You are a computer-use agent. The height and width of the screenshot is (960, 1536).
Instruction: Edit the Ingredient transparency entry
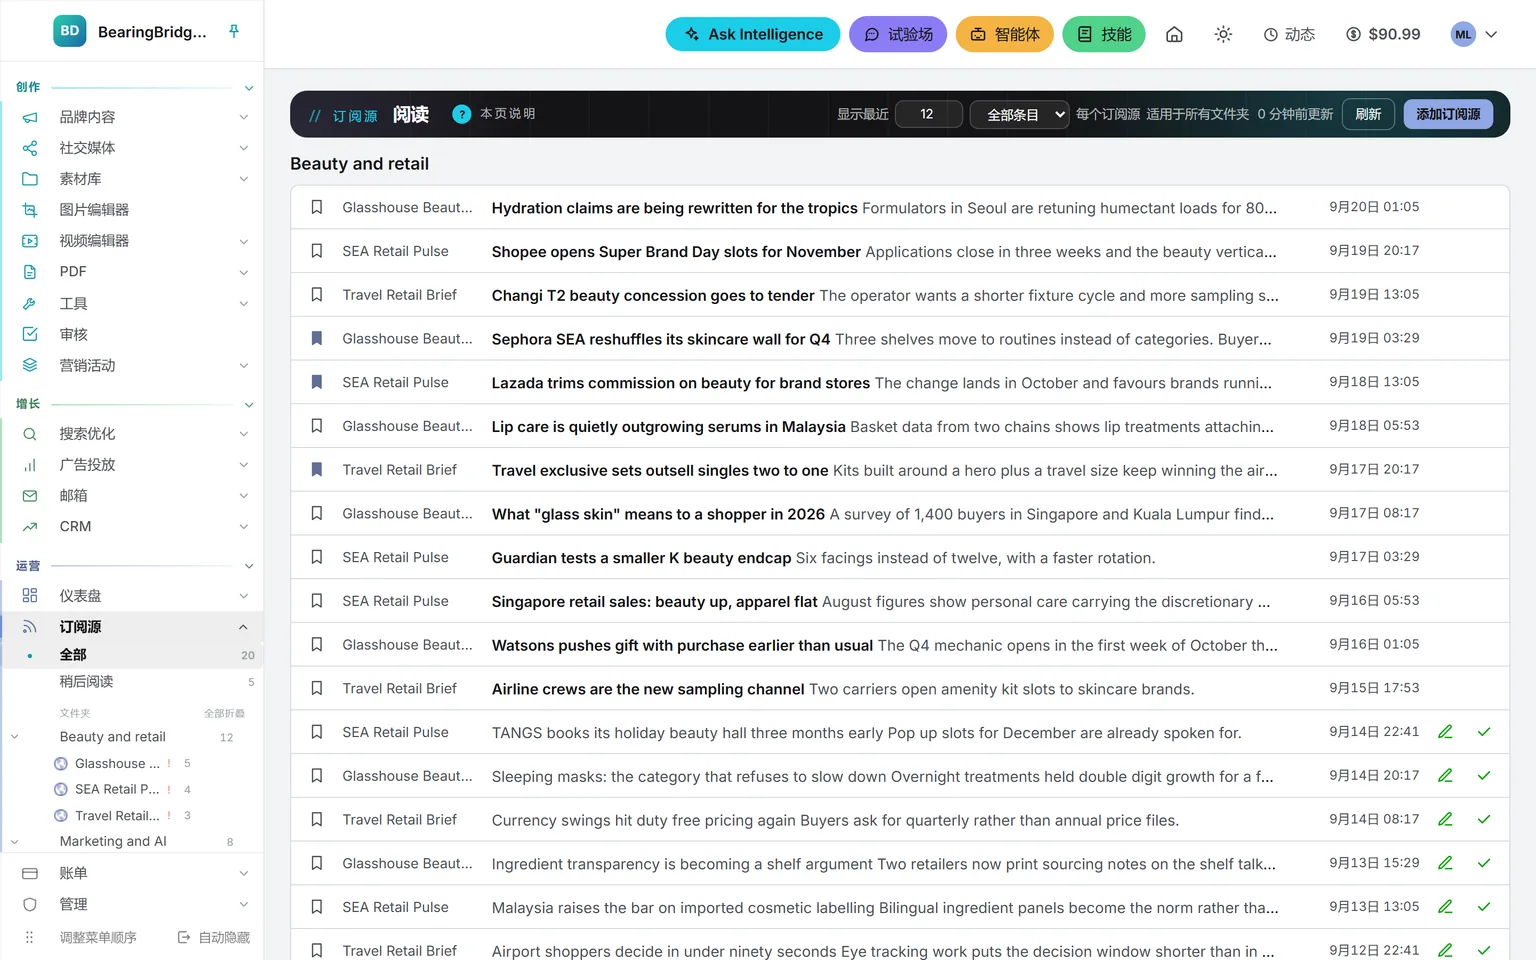[x=1445, y=863]
